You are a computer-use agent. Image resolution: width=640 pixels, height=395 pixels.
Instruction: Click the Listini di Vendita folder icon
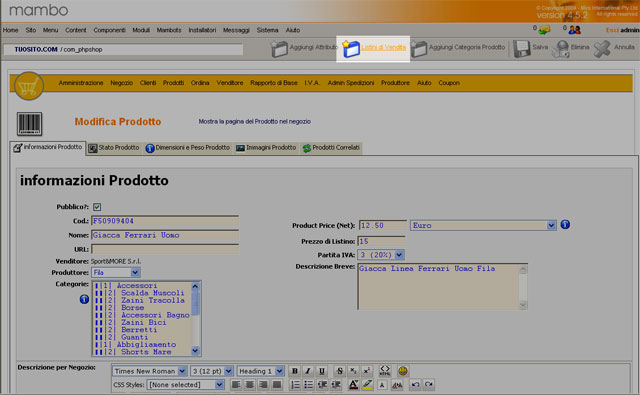(351, 49)
